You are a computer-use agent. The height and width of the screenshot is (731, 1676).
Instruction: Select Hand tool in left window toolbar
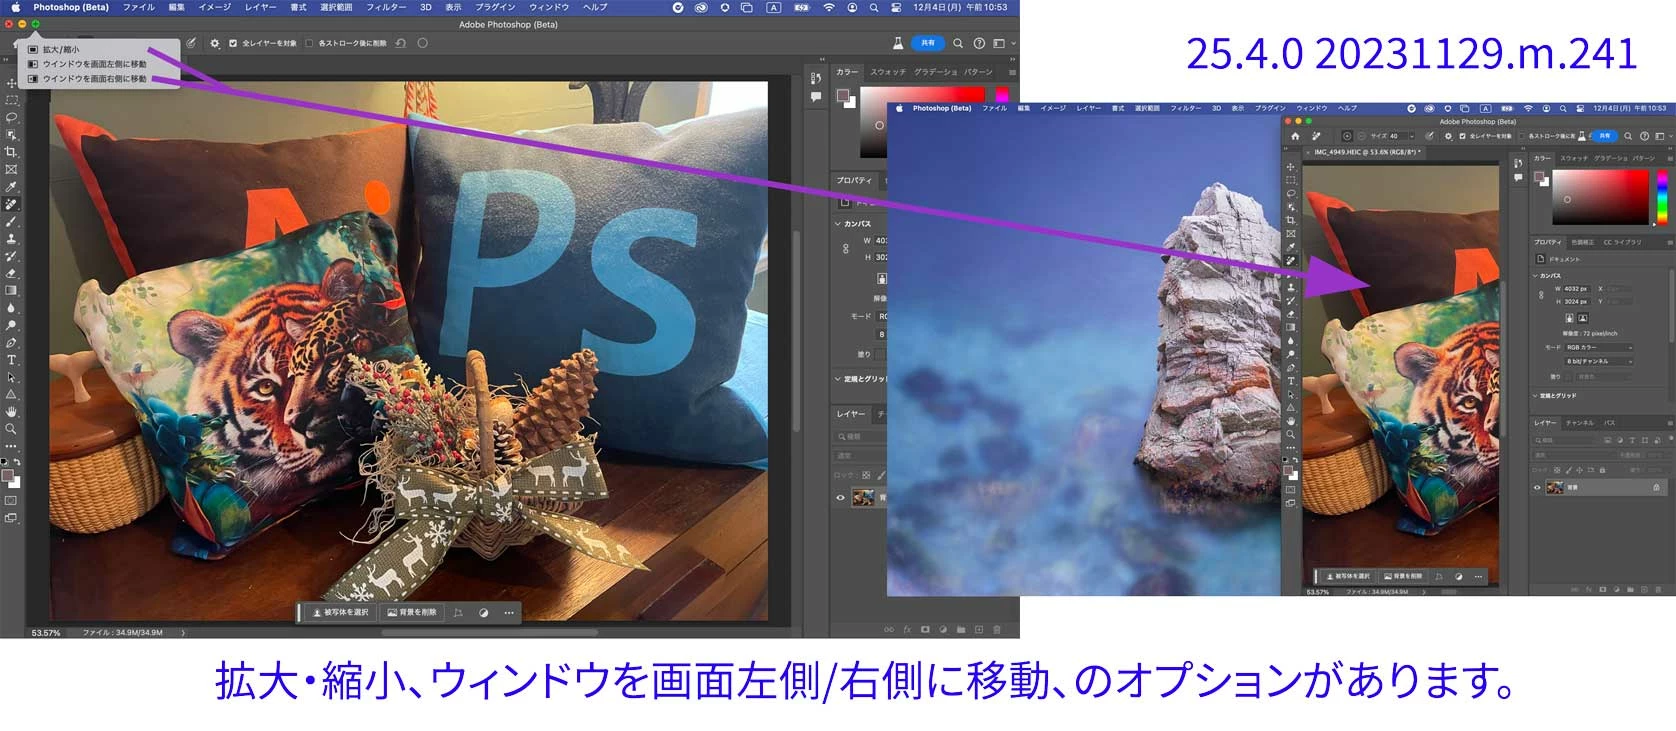(x=11, y=412)
